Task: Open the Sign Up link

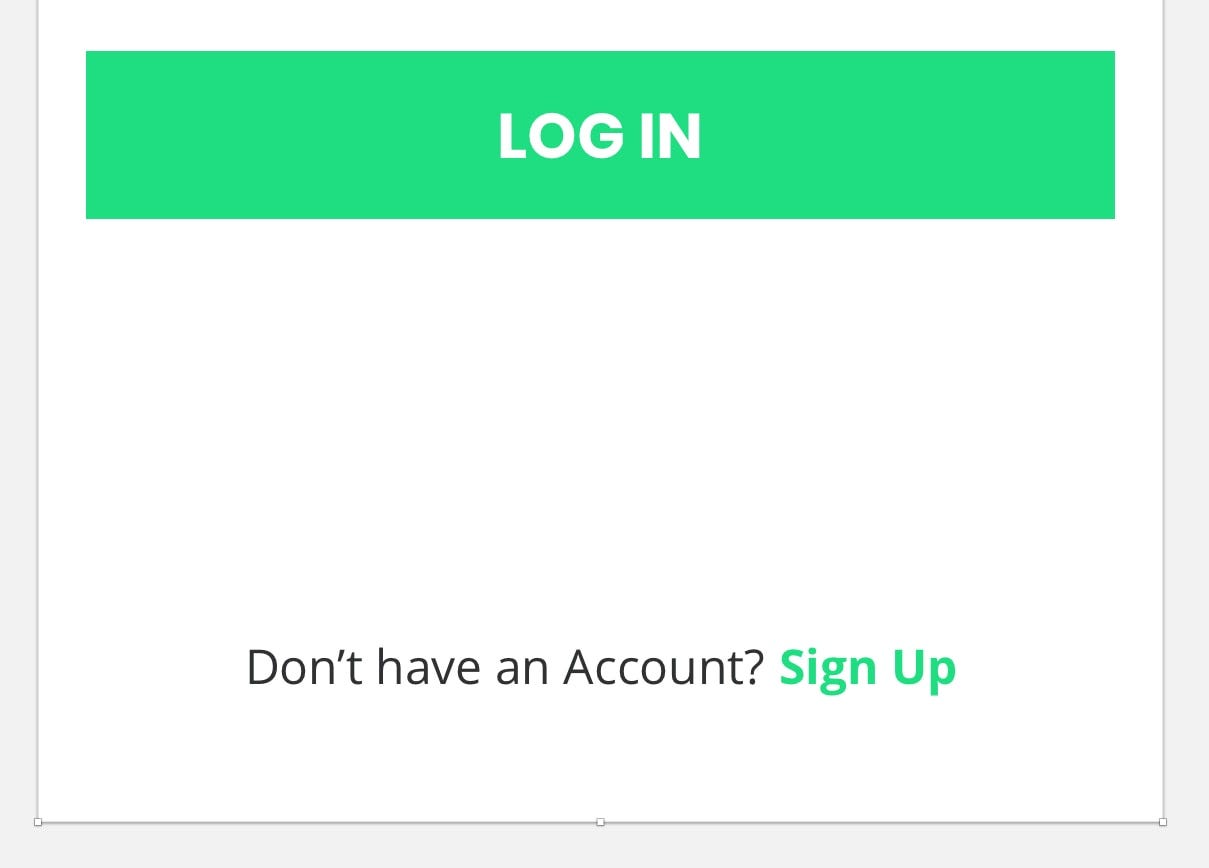Action: 867,668
